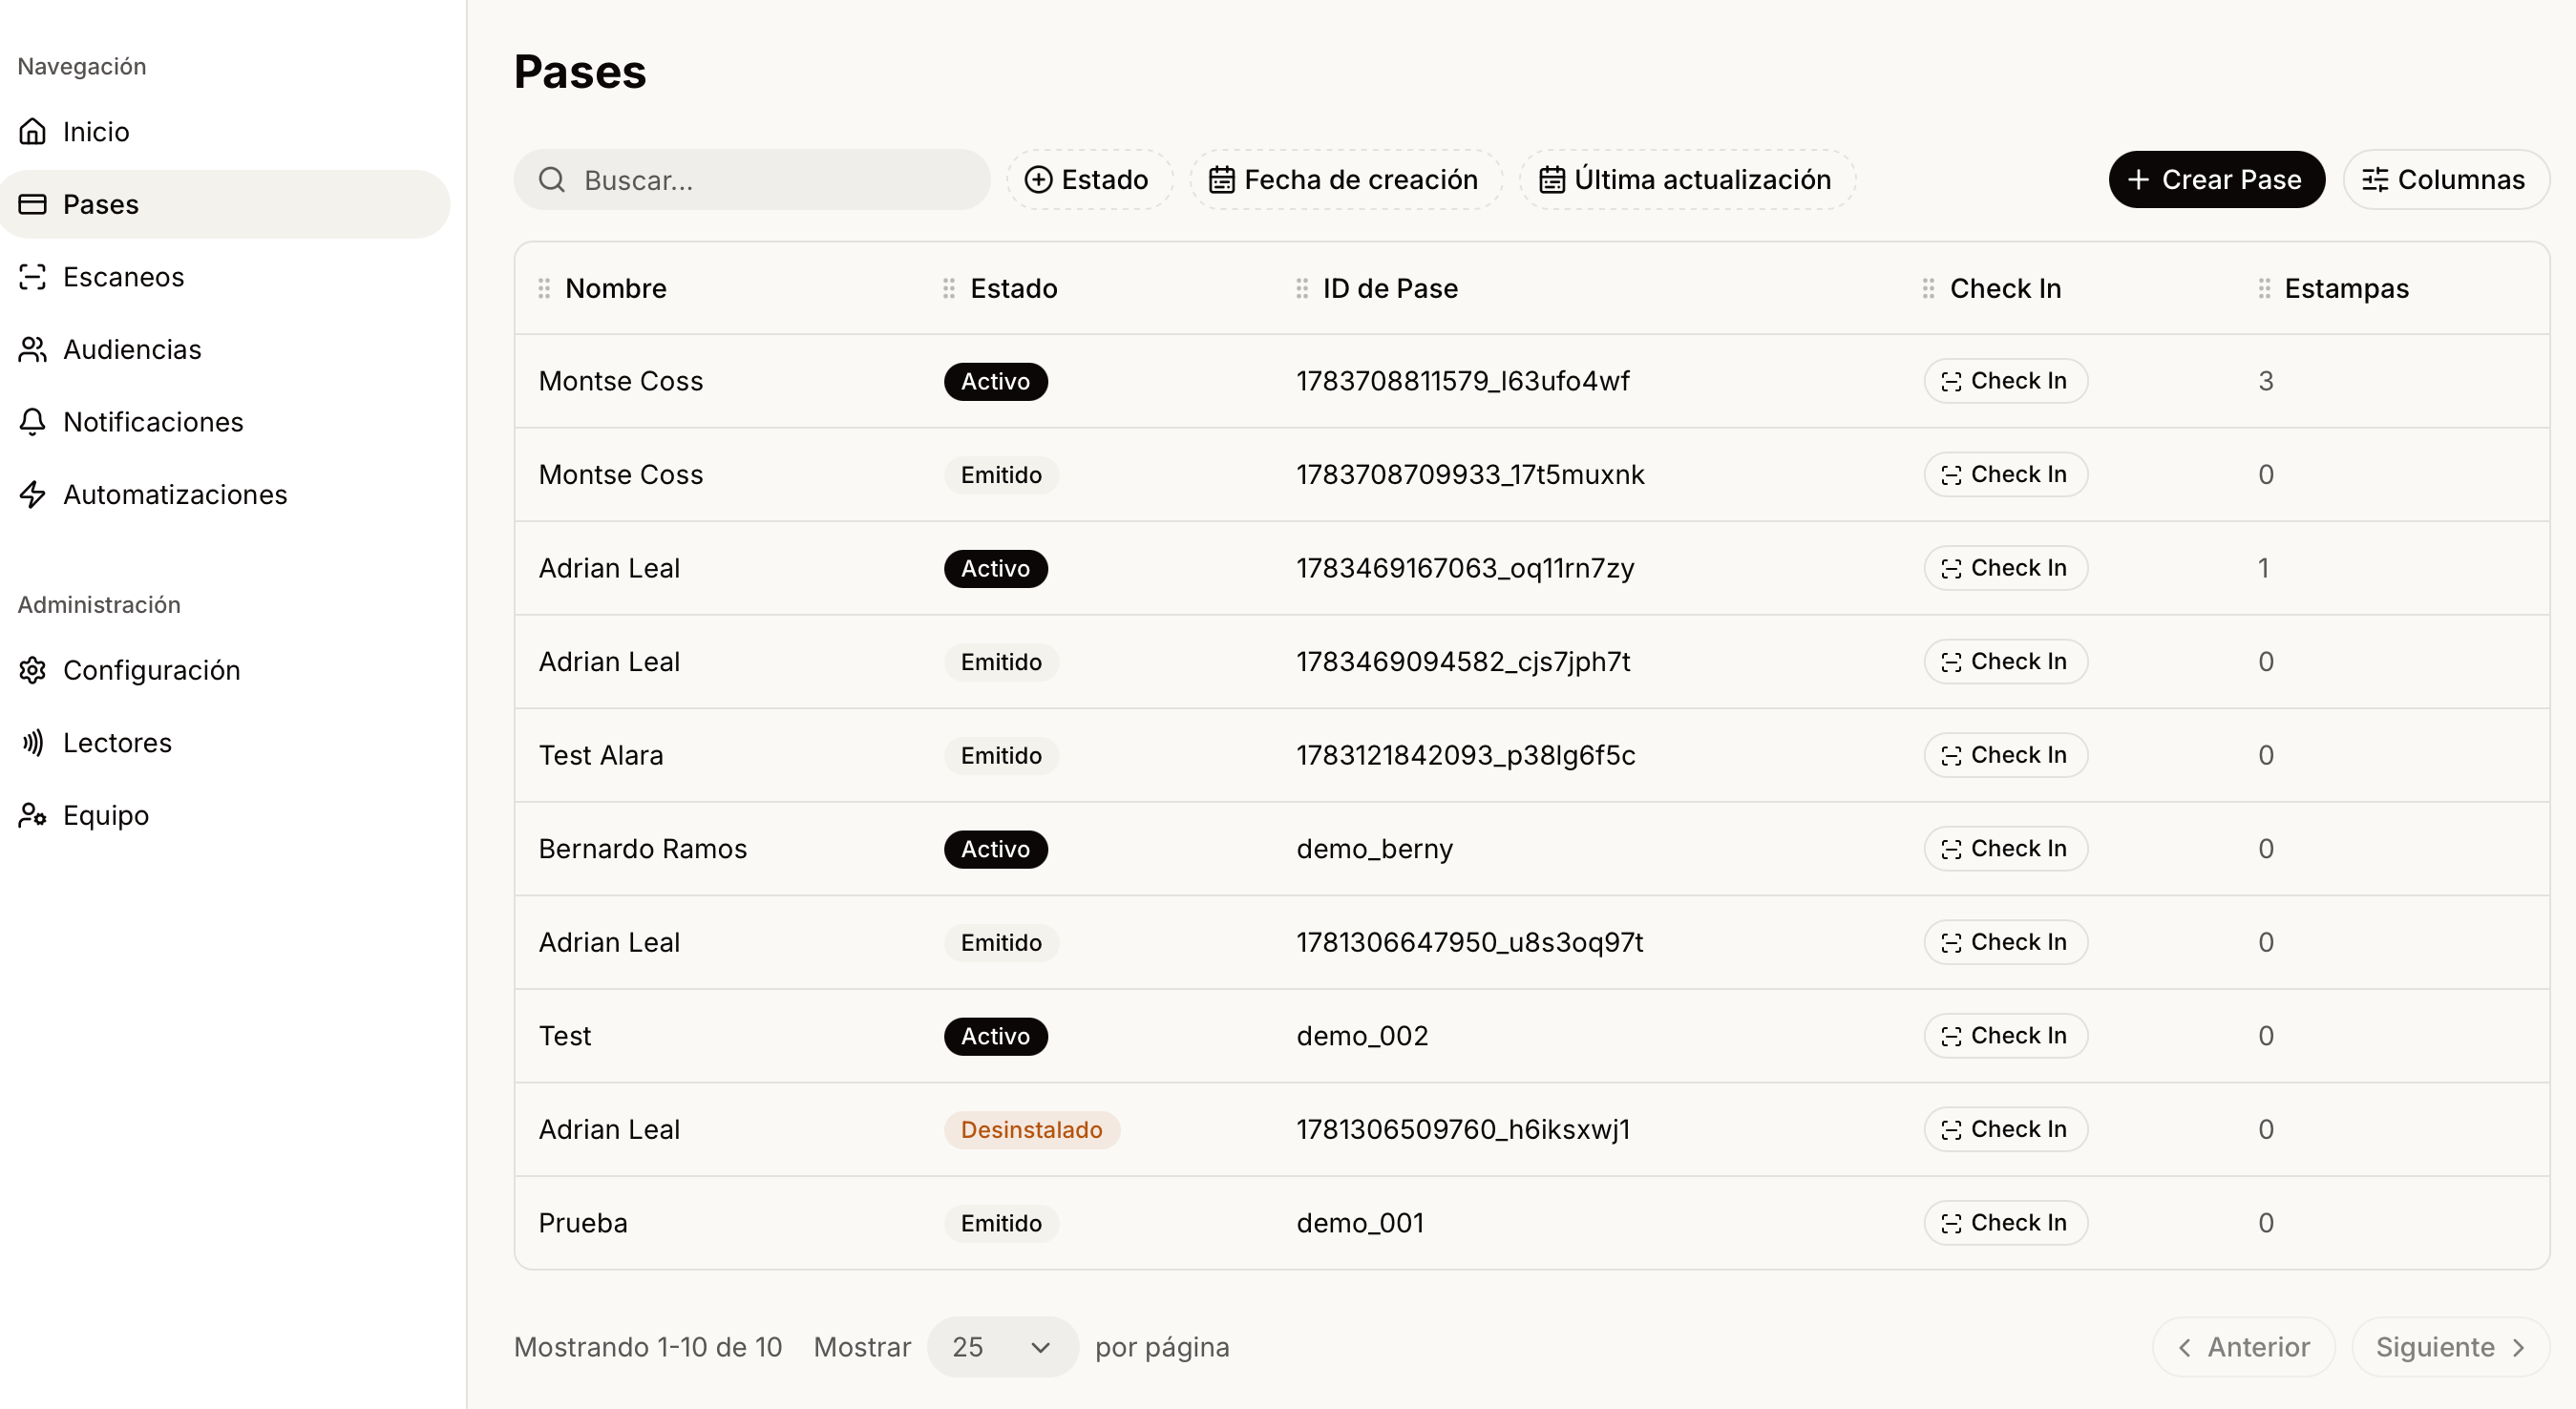Click the drag handle of Check In column
Screen dimensions: 2576x1409
pyautogui.click(x=1929, y=289)
